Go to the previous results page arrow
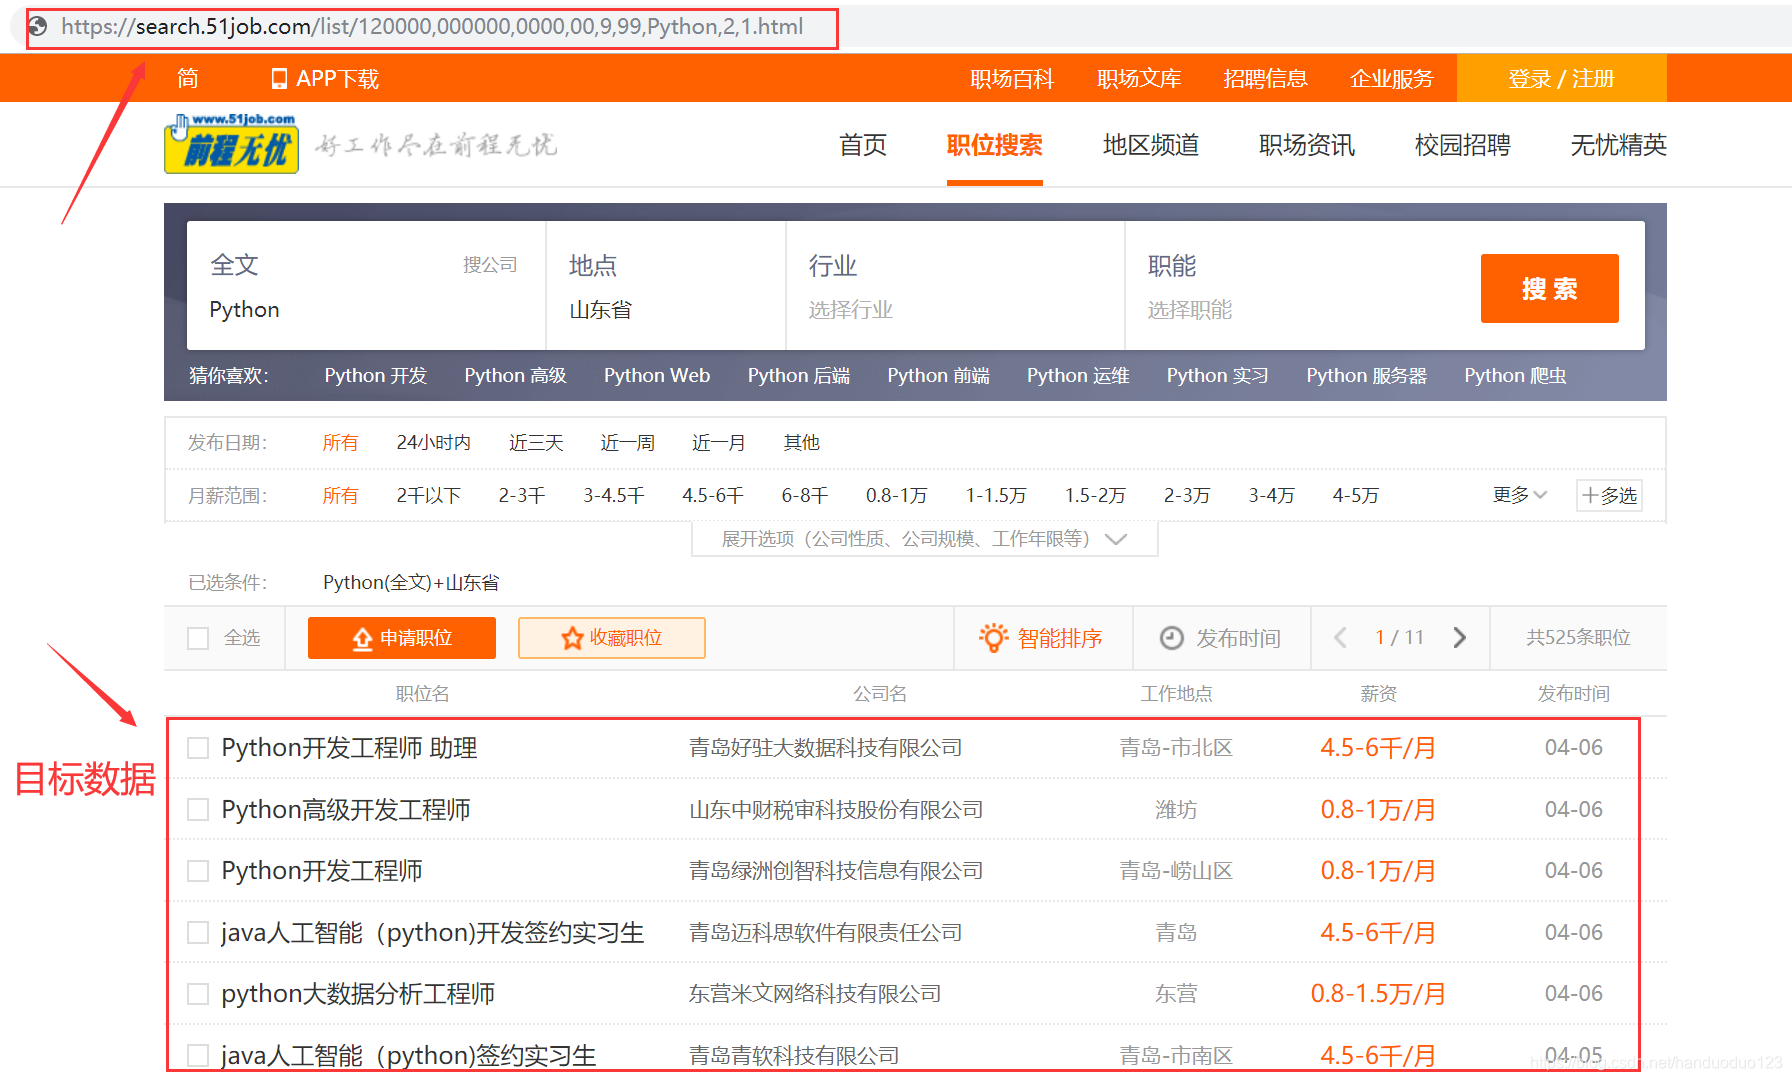This screenshot has height=1081, width=1792. [1341, 638]
